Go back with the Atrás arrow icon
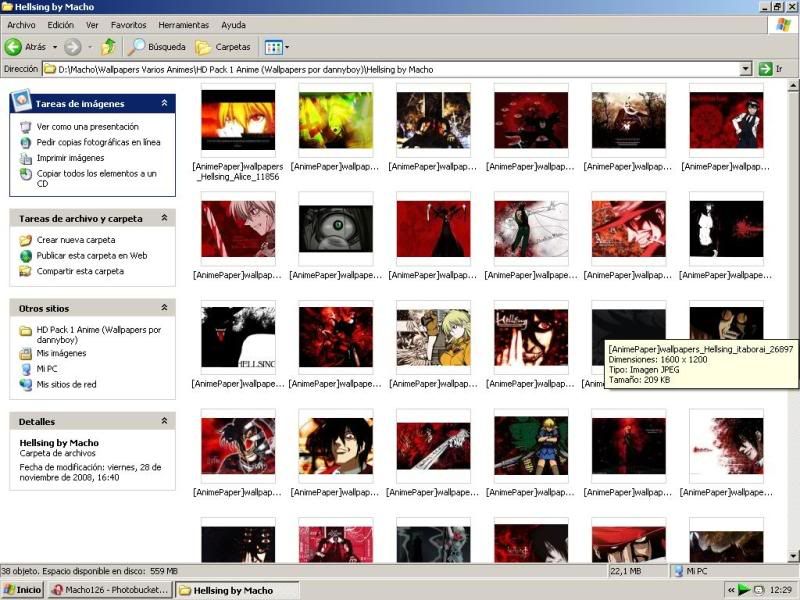Screen dimensions: 800x600 [x=13, y=47]
